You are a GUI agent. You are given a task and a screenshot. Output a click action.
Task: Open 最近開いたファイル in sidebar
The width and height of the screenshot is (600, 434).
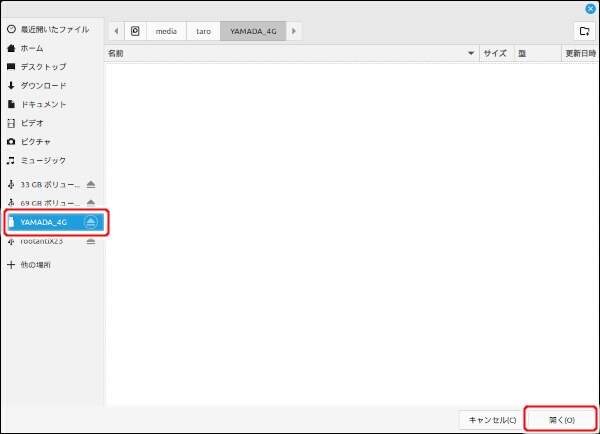tap(49, 30)
